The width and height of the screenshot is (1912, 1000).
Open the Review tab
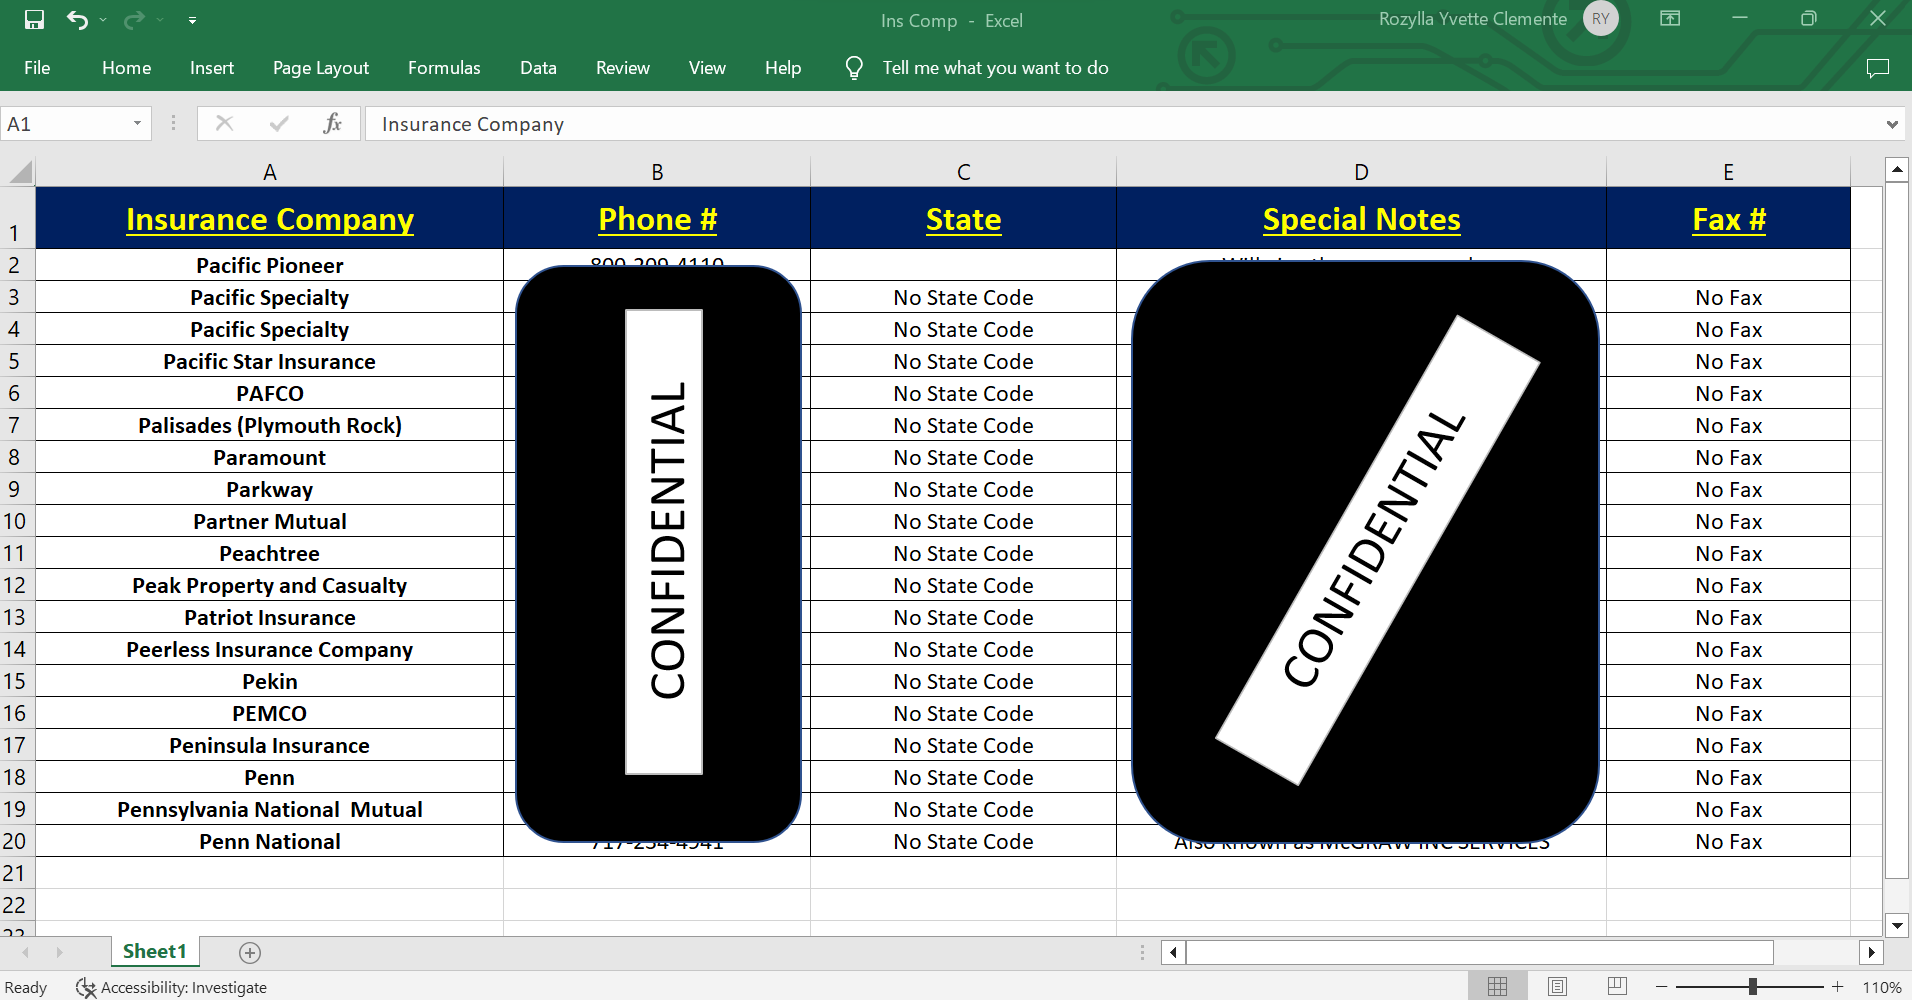coord(623,68)
